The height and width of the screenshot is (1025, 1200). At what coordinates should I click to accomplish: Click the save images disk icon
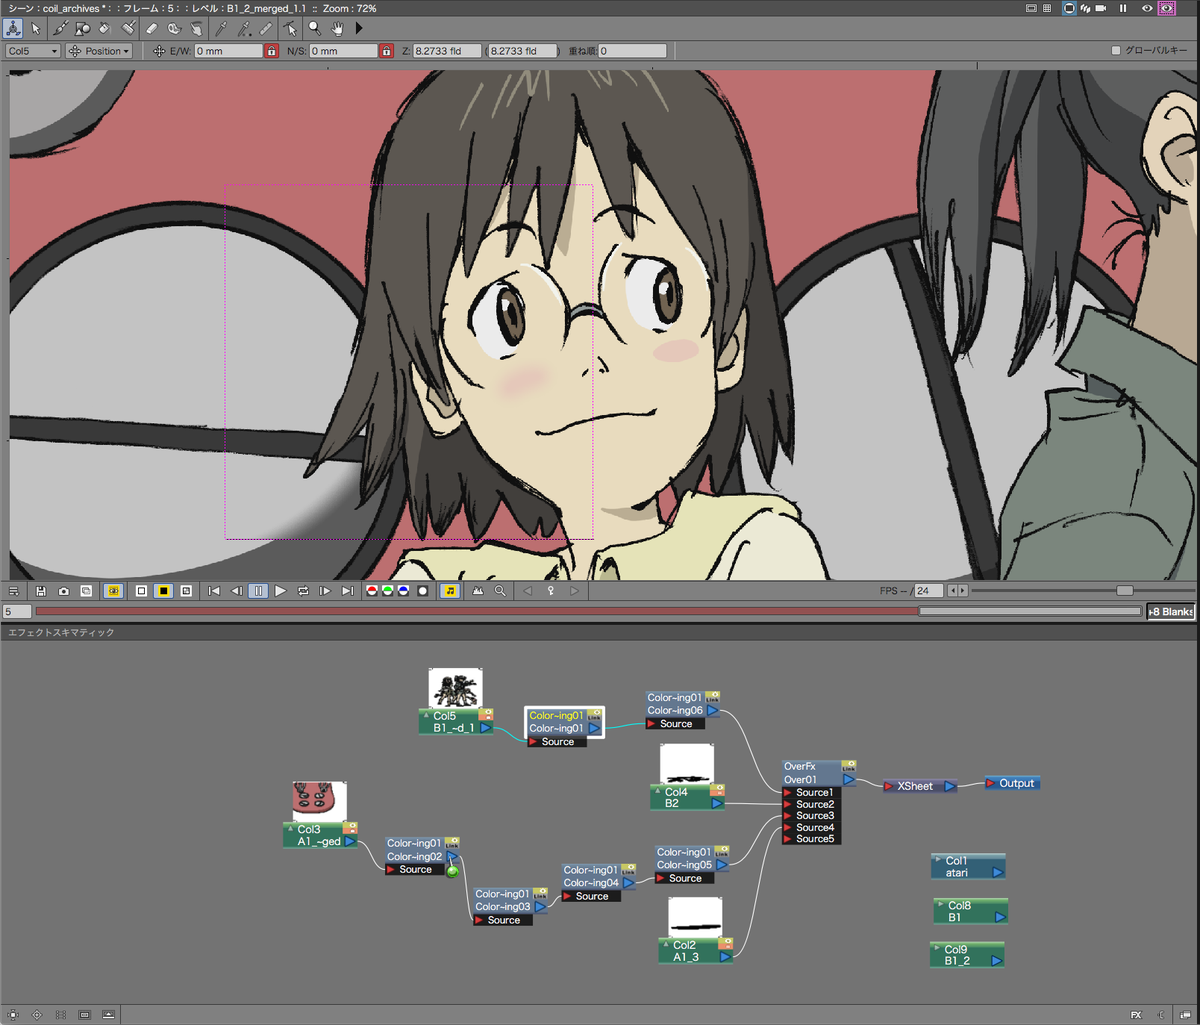(41, 591)
